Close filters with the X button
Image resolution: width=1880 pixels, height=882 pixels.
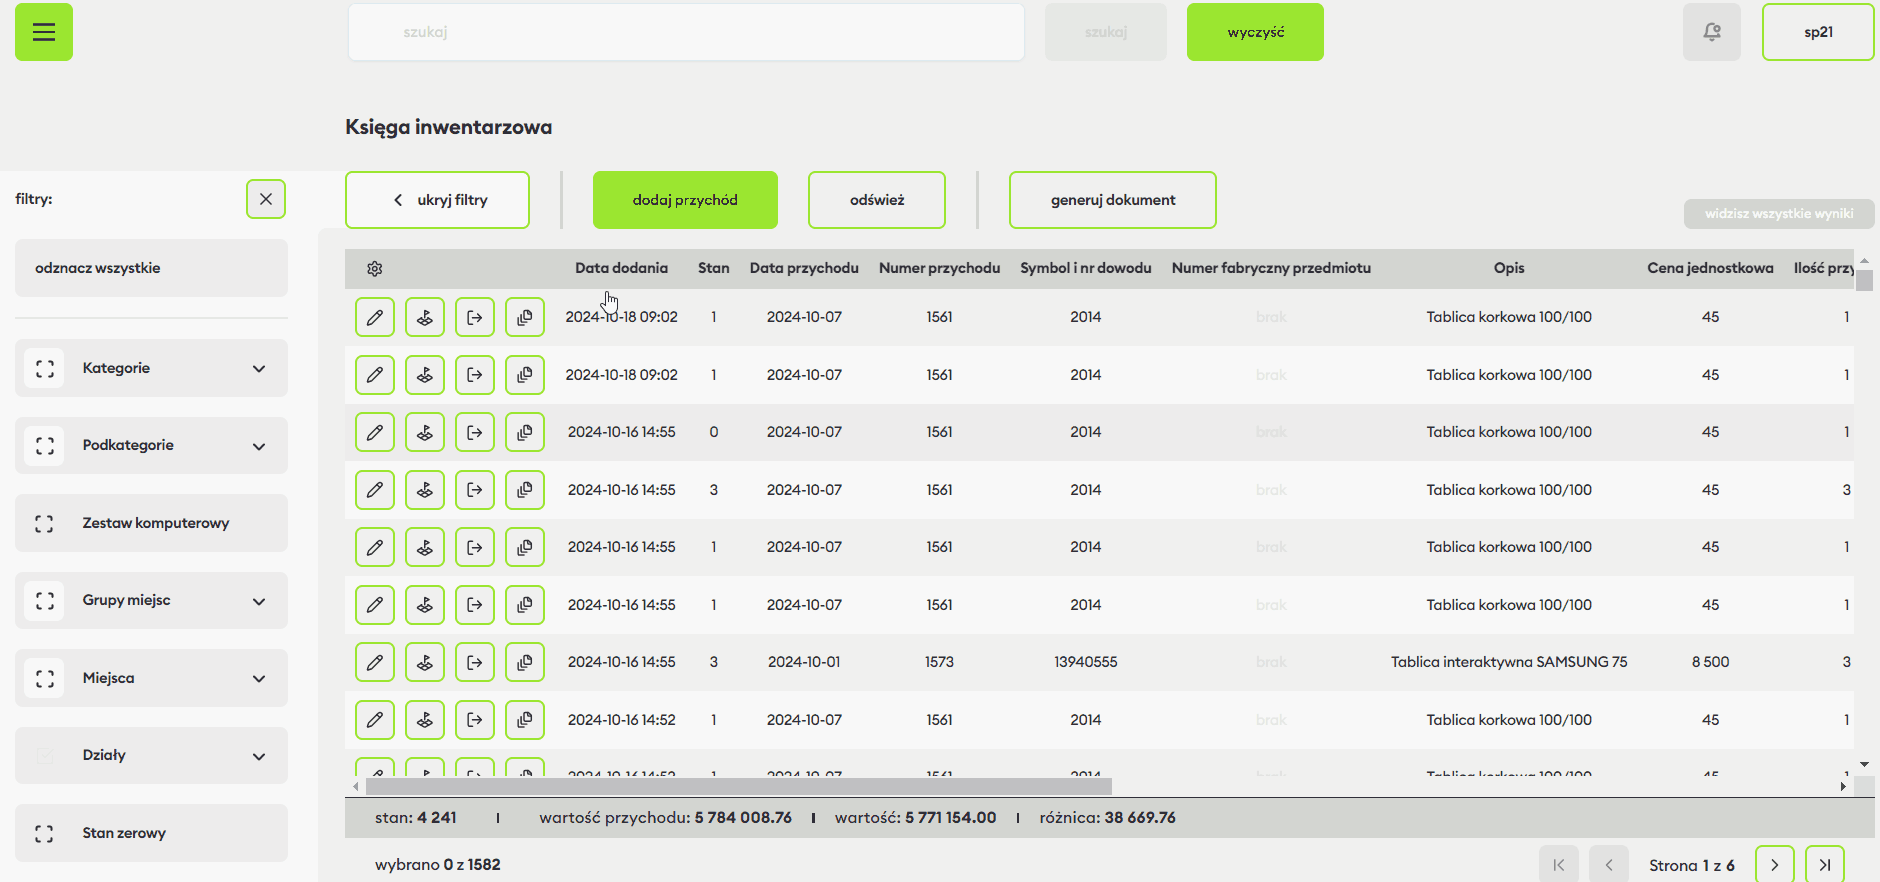point(266,199)
